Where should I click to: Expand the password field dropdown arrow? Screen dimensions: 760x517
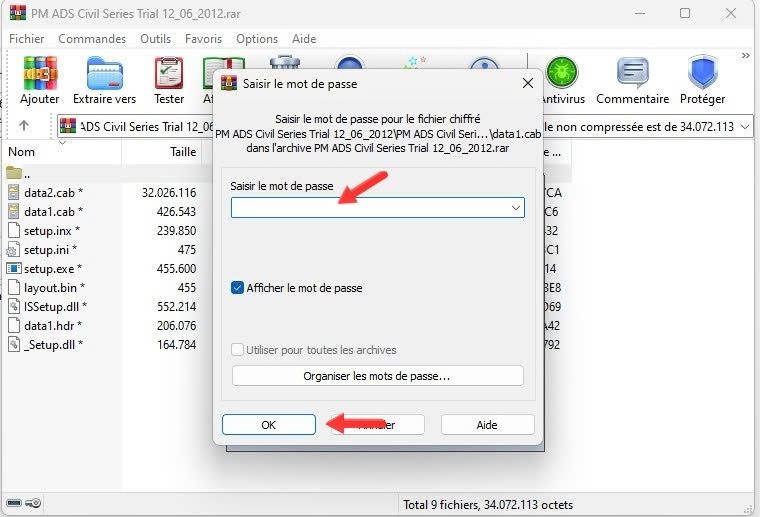click(515, 208)
